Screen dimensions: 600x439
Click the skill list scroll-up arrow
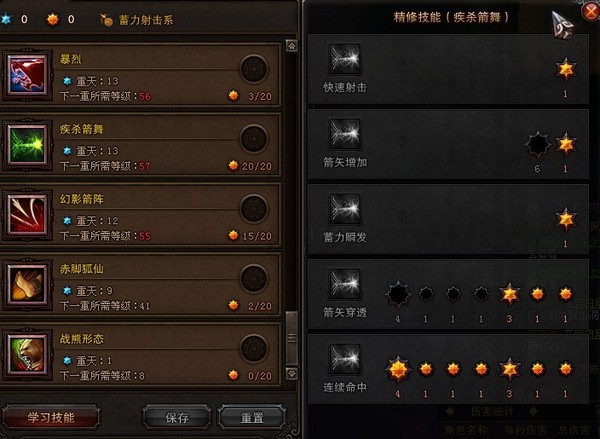(x=292, y=46)
